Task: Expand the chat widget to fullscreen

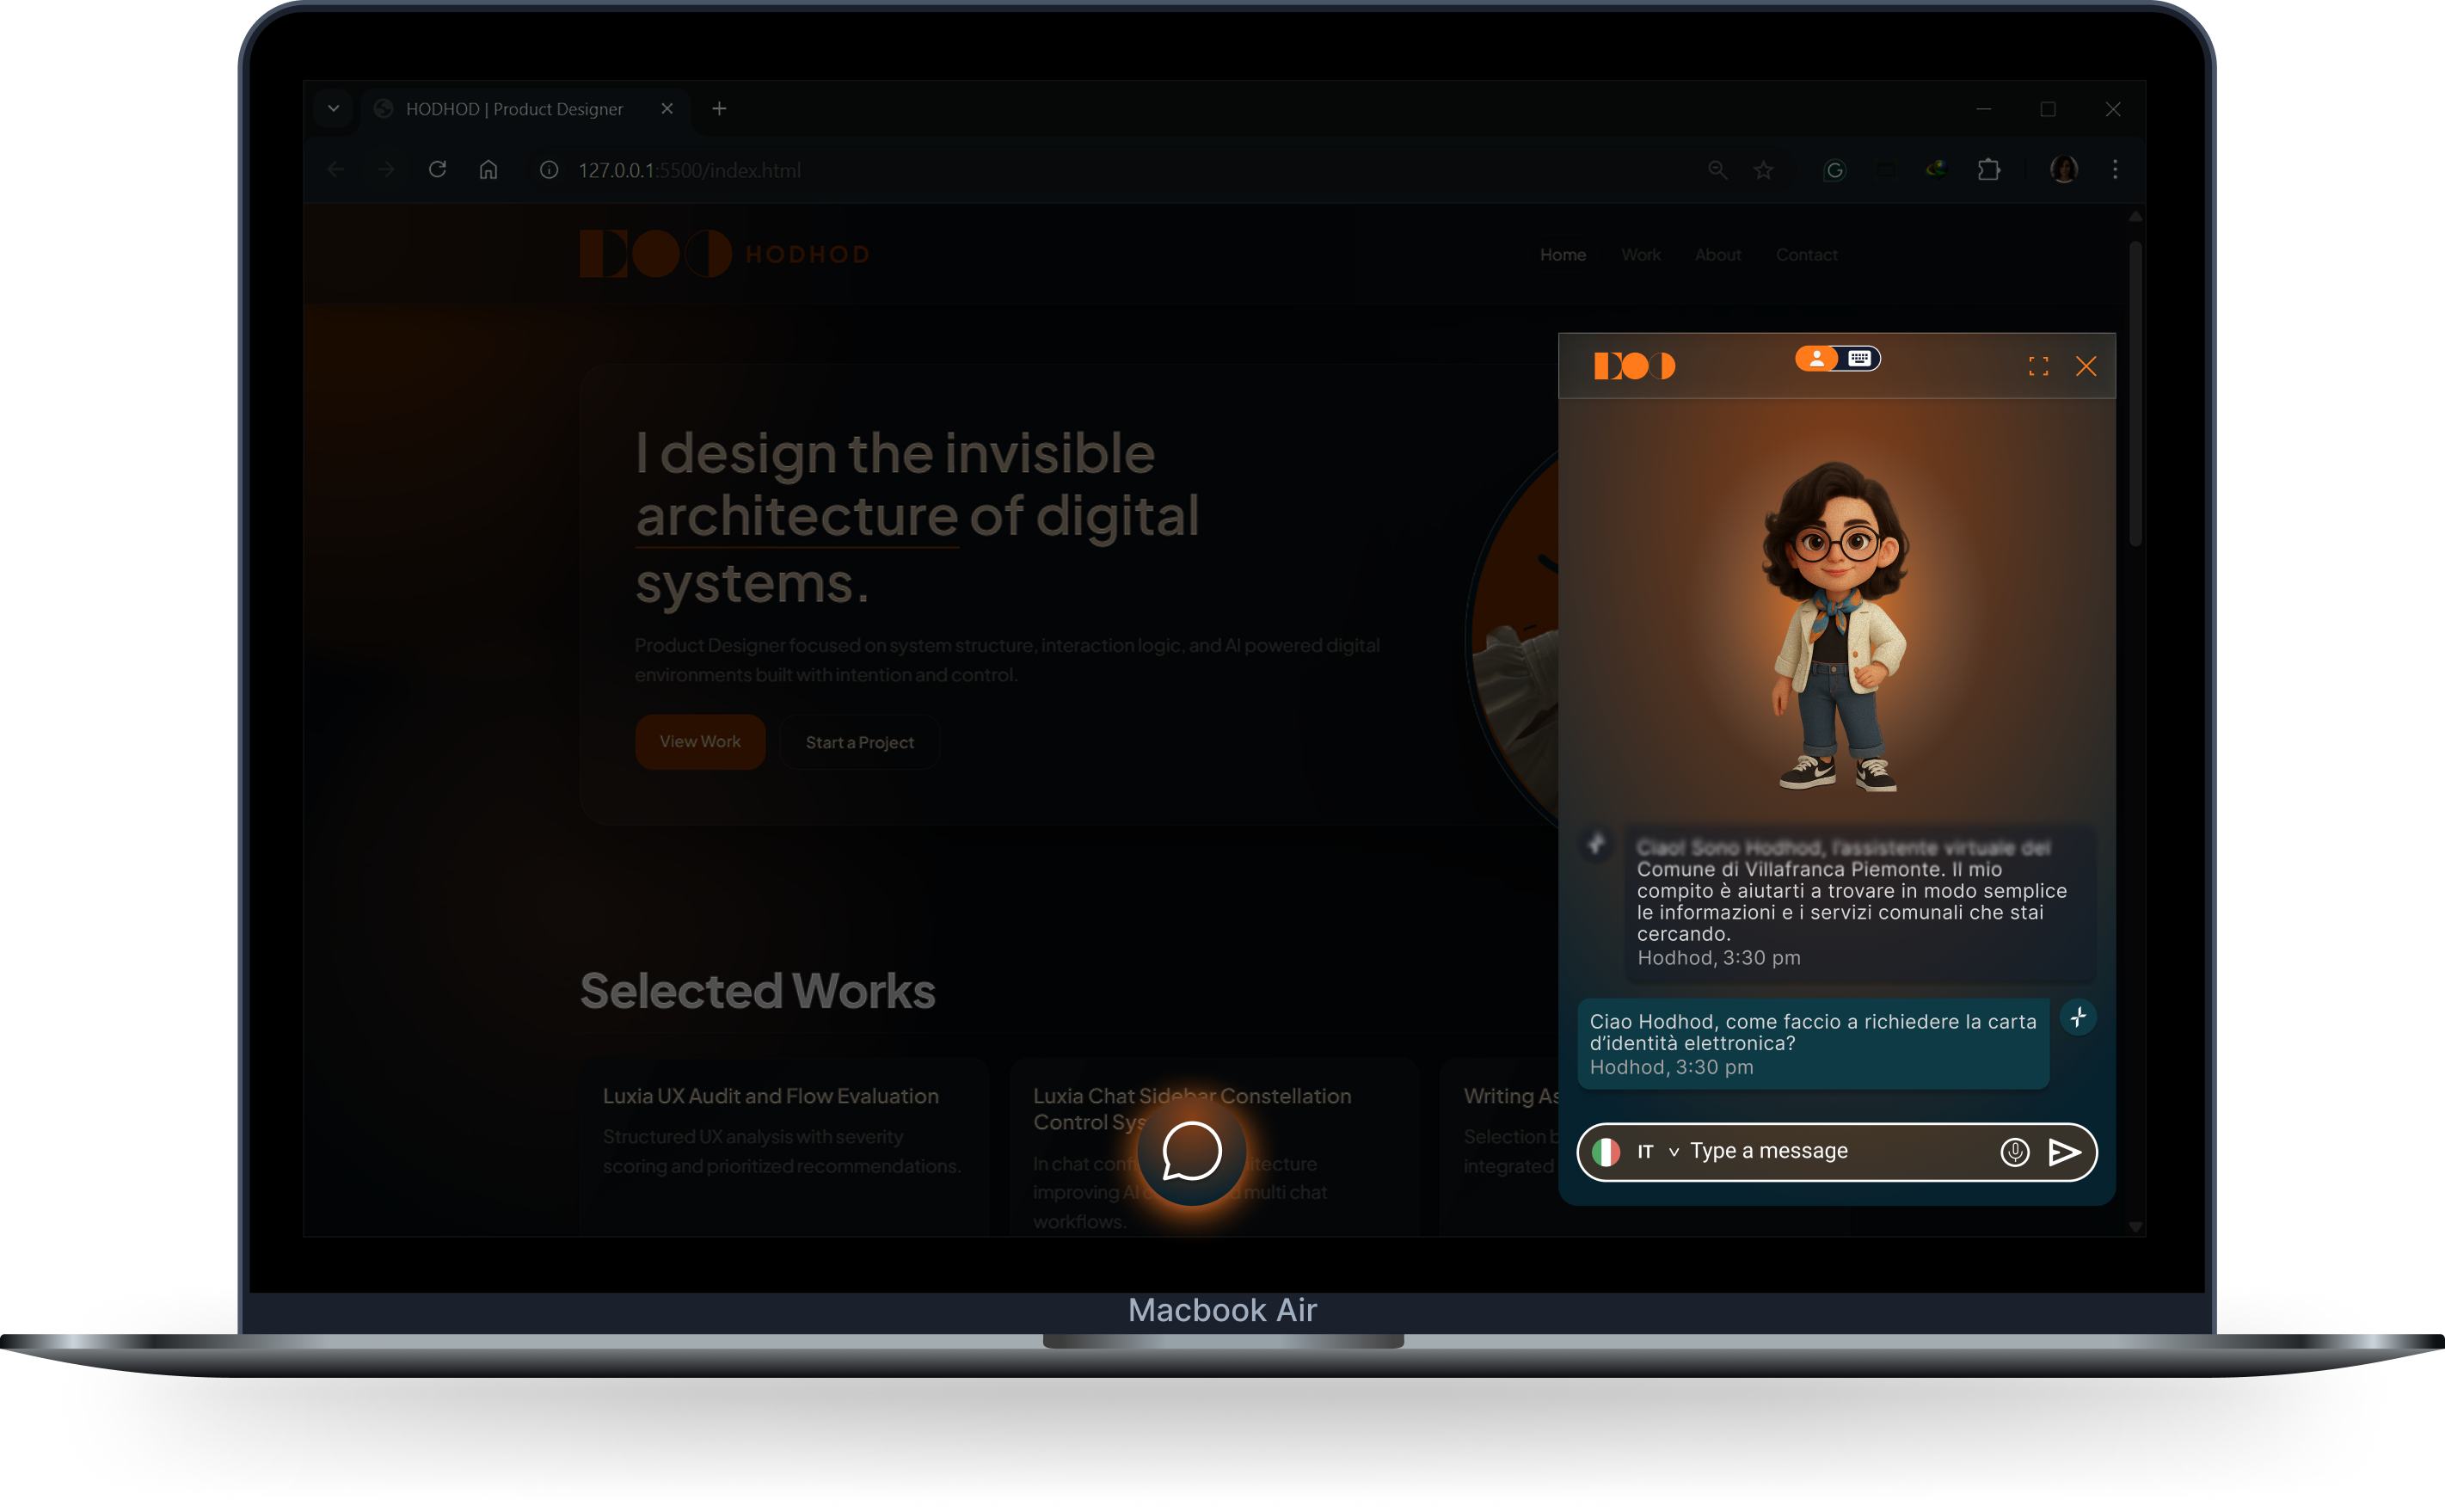Action: (x=2038, y=366)
